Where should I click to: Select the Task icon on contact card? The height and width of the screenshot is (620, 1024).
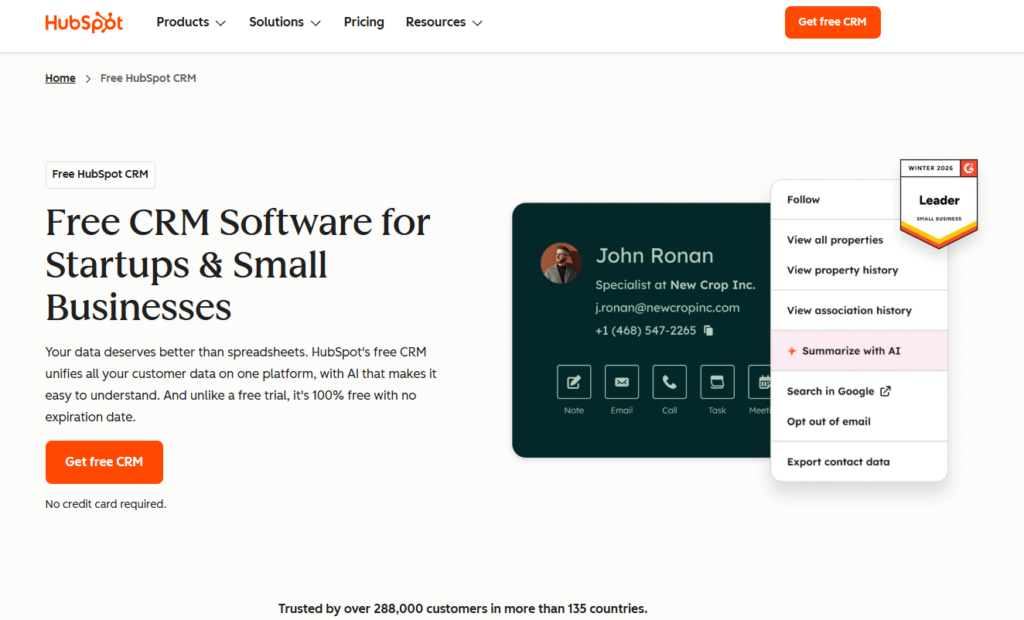716,382
